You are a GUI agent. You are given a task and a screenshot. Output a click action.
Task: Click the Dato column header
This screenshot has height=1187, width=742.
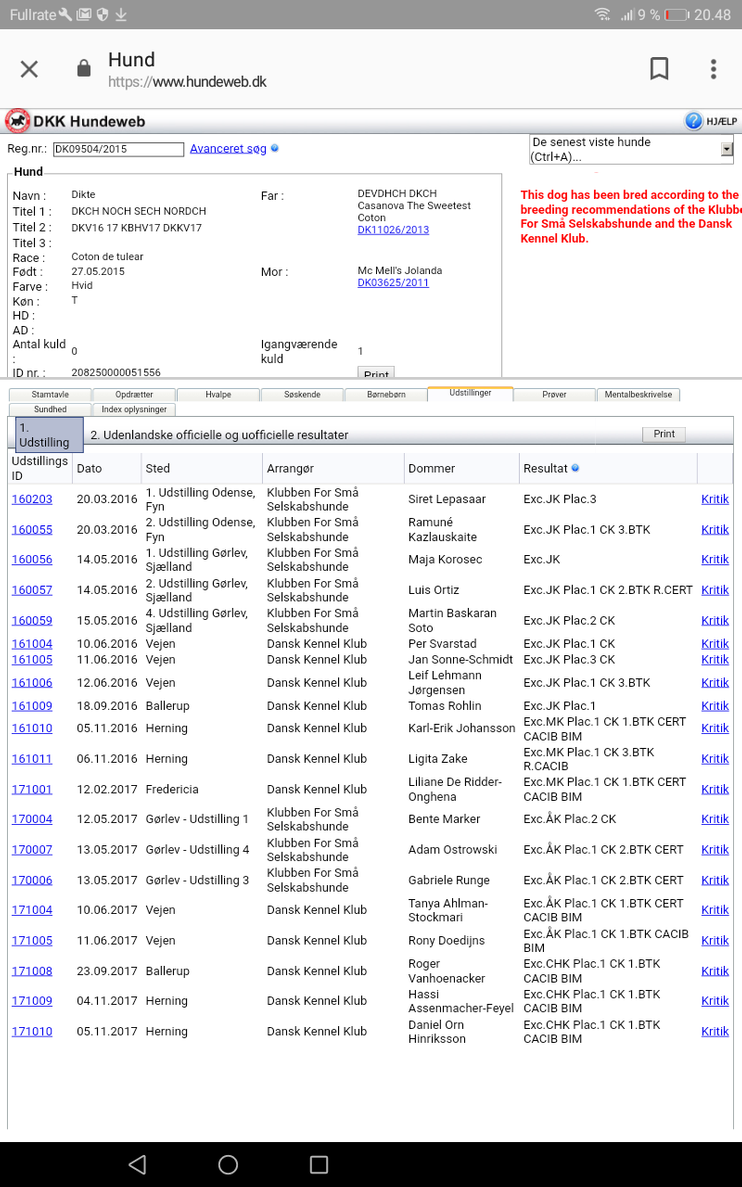pyautogui.click(x=89, y=469)
